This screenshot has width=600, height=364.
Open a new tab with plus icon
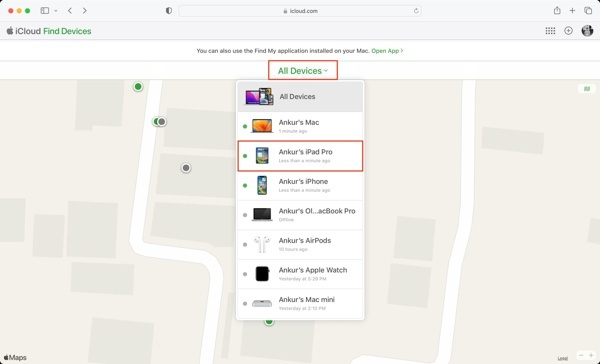pos(572,11)
